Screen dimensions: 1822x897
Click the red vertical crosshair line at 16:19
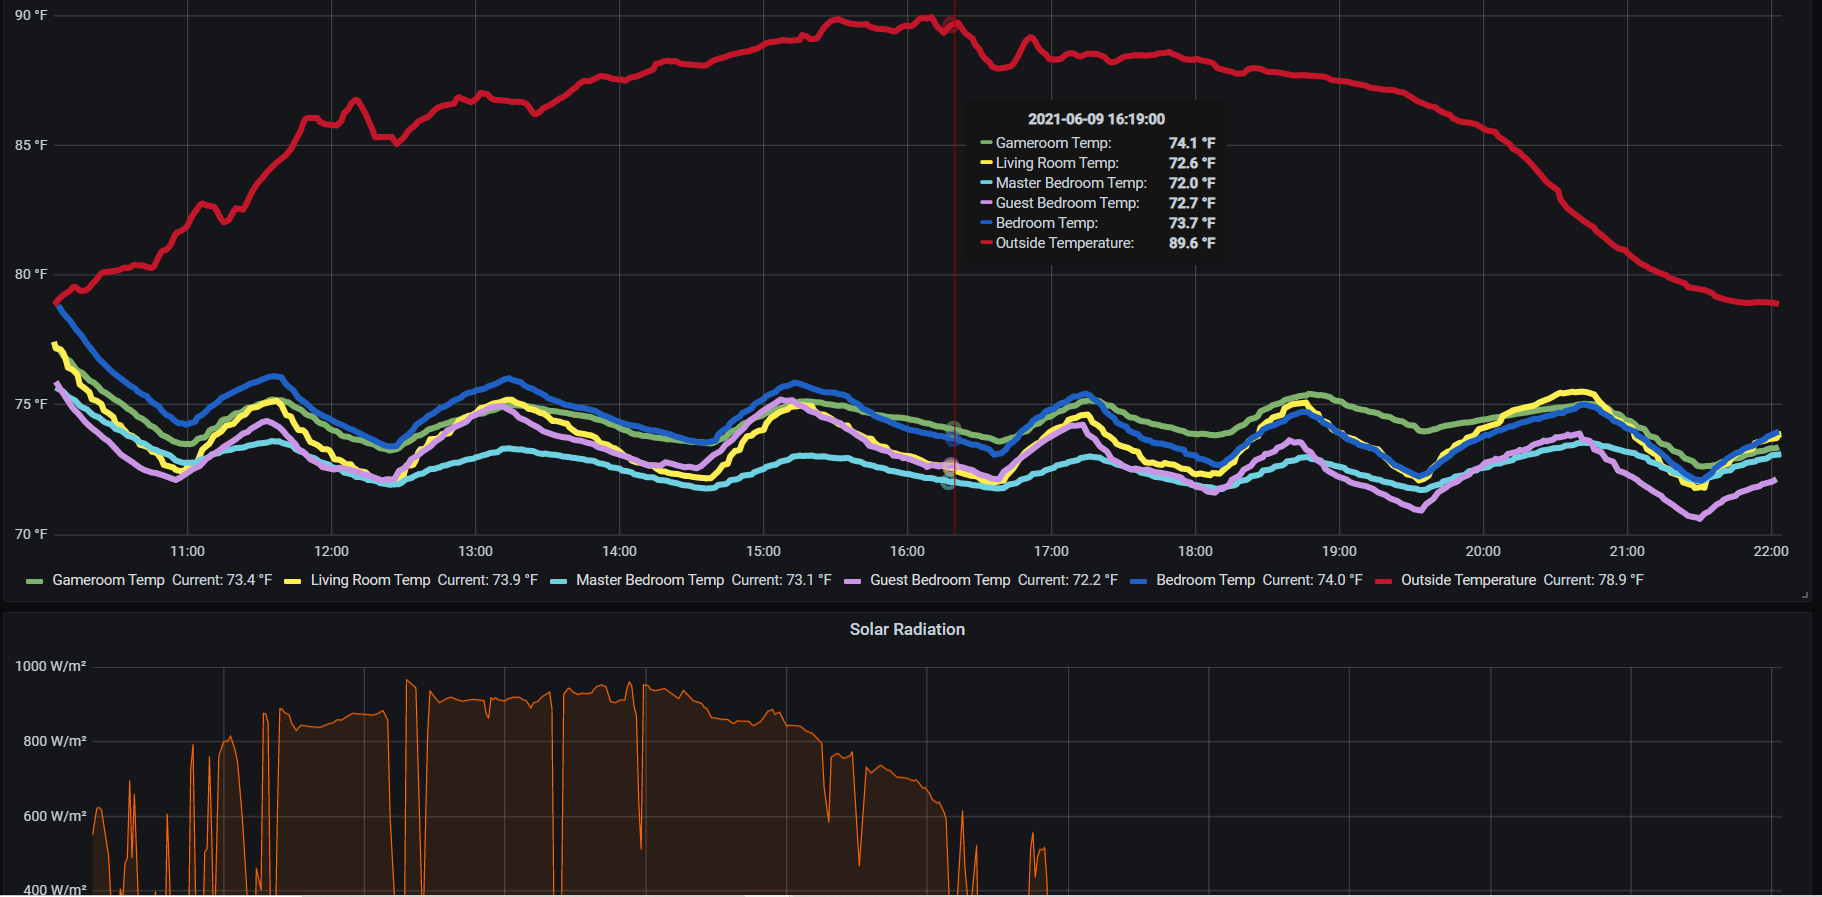(x=954, y=330)
